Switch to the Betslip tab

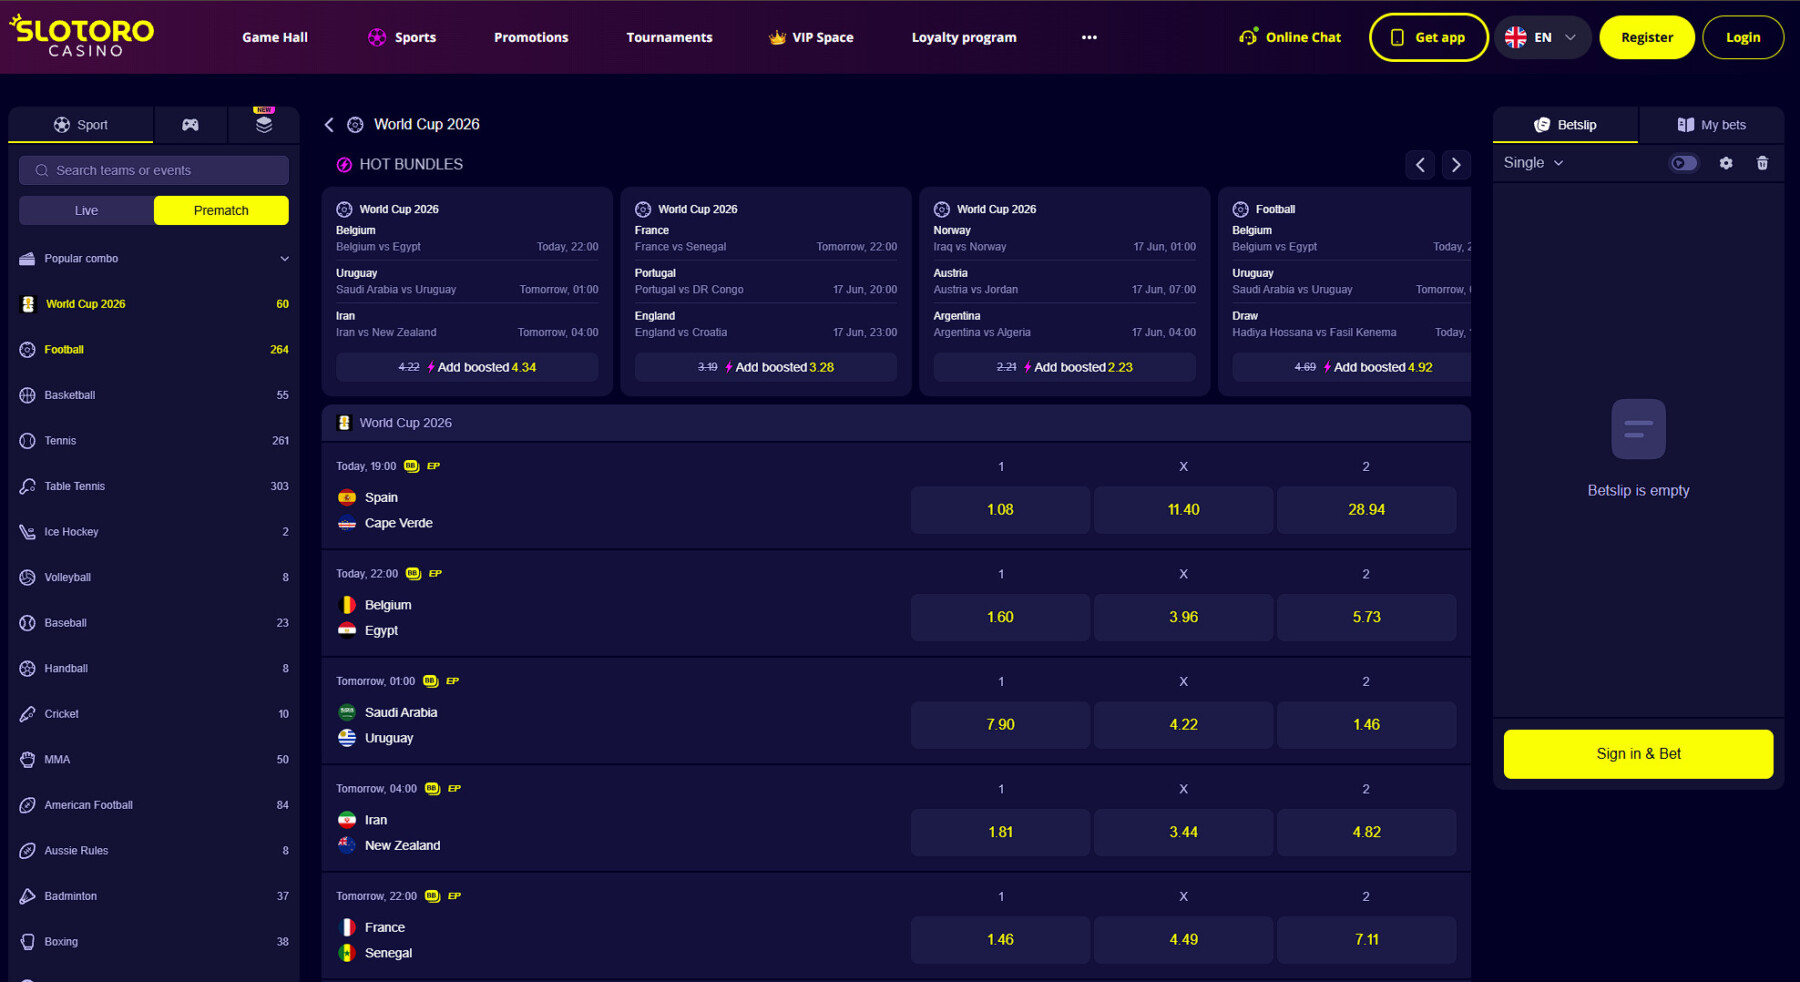click(x=1565, y=125)
